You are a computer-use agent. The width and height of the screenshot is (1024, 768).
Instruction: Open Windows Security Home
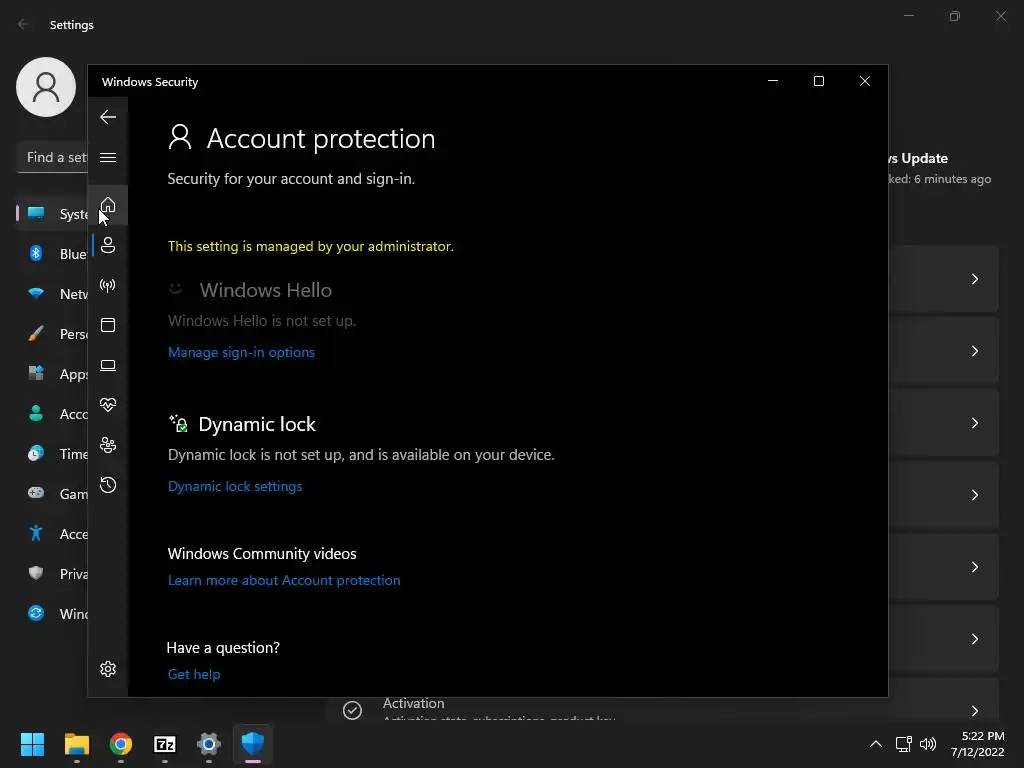(108, 205)
